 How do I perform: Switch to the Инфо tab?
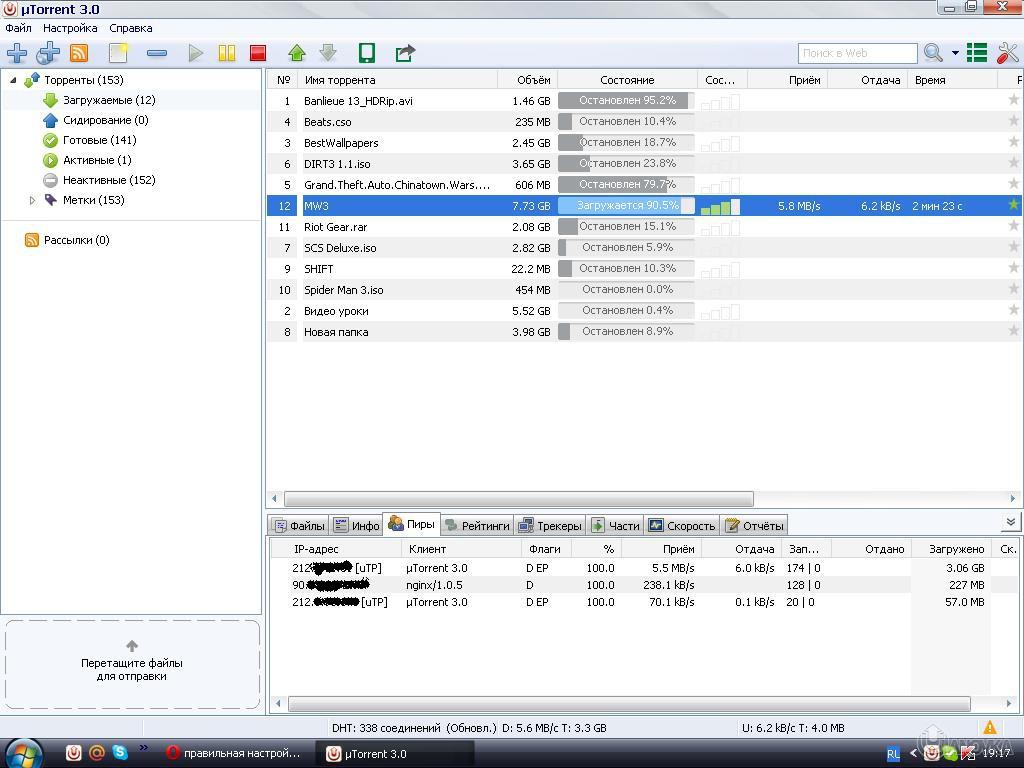(x=357, y=525)
